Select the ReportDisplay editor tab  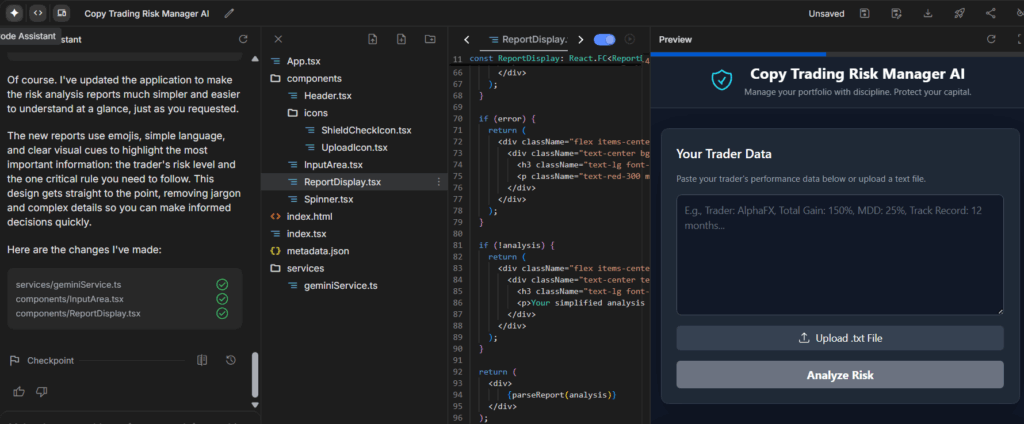[528, 40]
